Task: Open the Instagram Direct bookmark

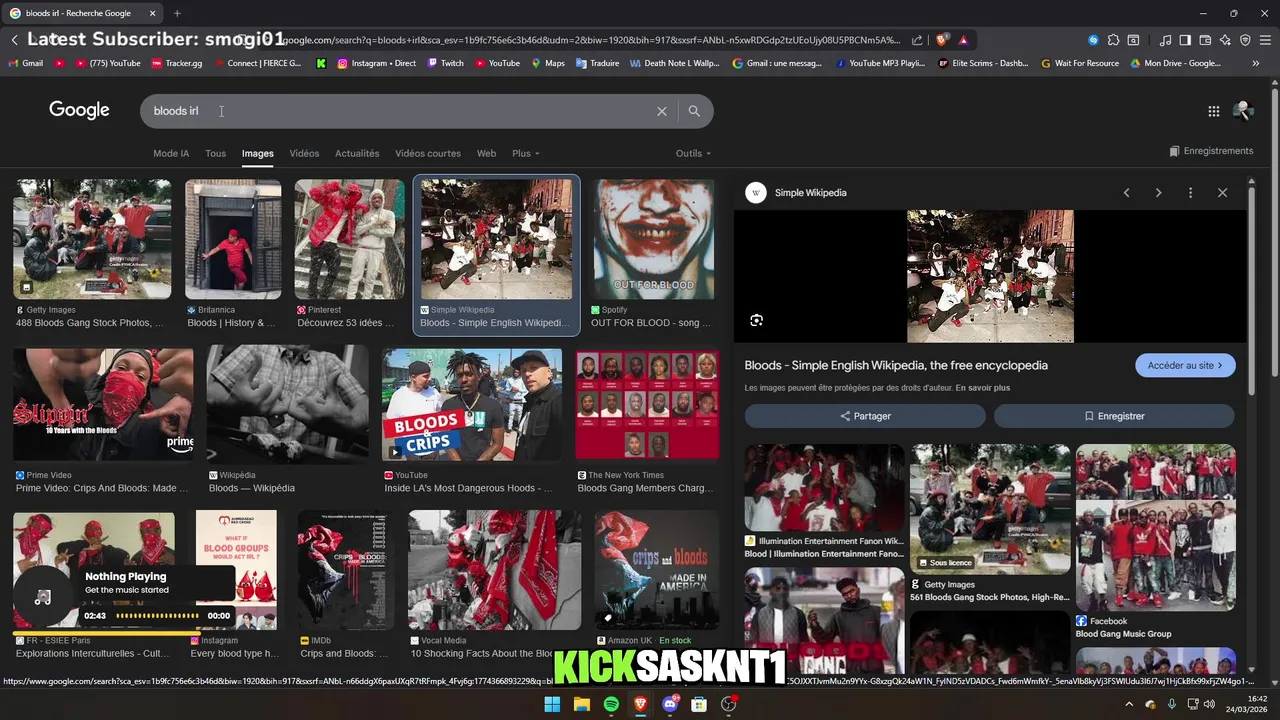Action: (x=376, y=63)
